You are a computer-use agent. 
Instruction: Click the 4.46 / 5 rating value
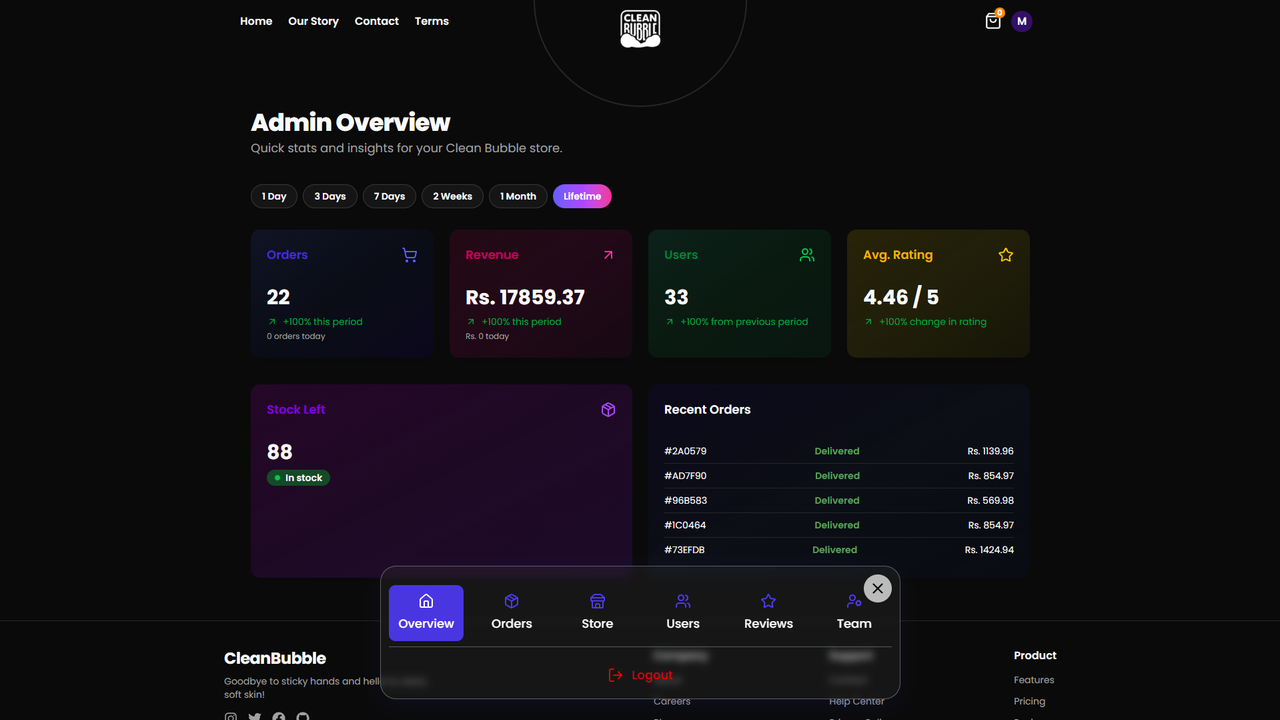click(901, 297)
